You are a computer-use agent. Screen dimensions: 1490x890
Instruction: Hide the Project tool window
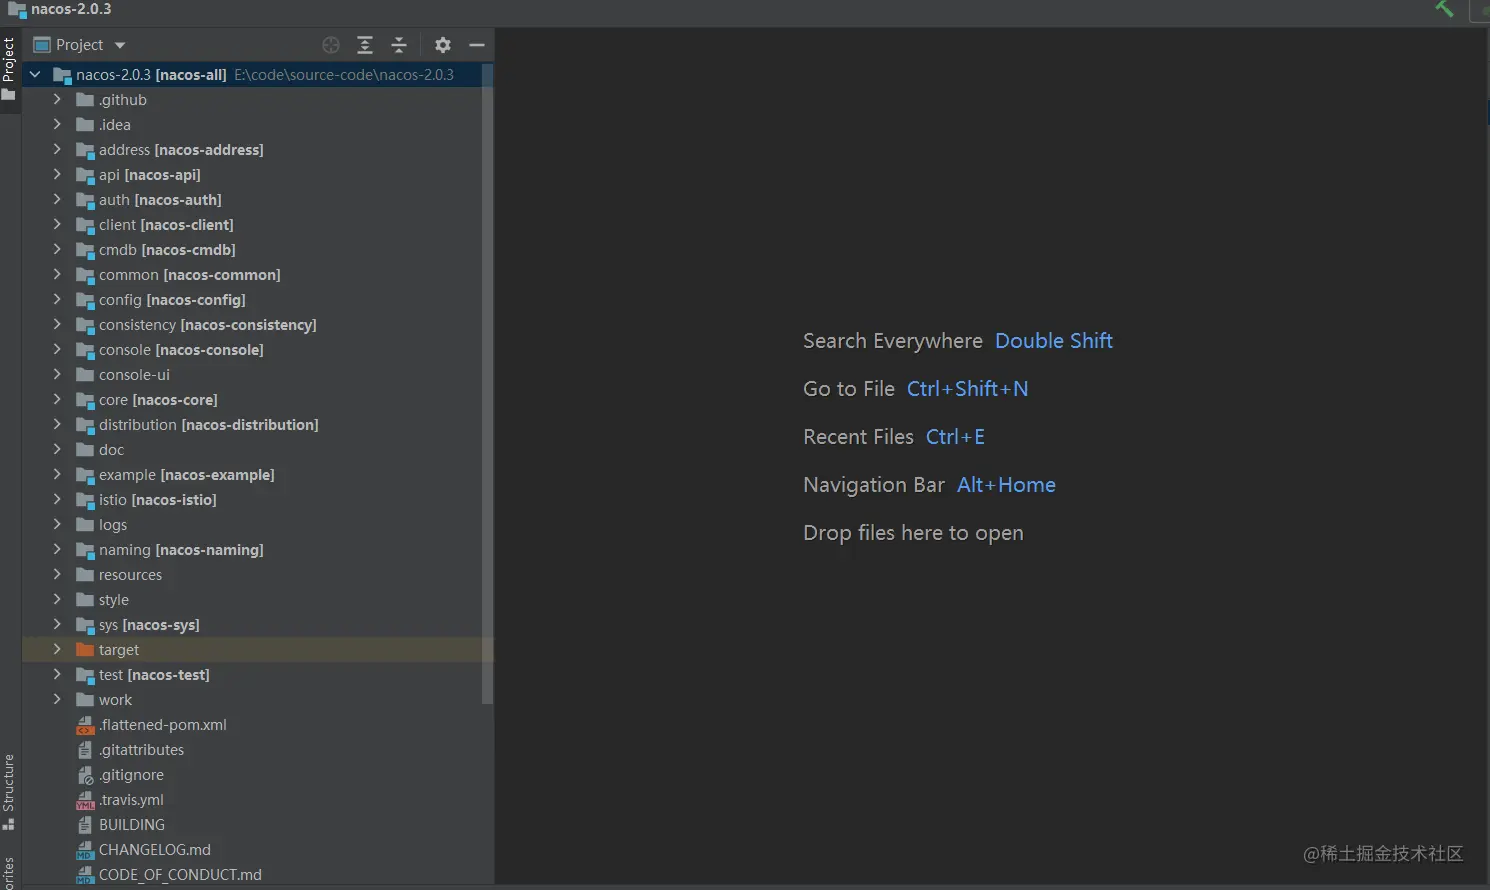[477, 45]
